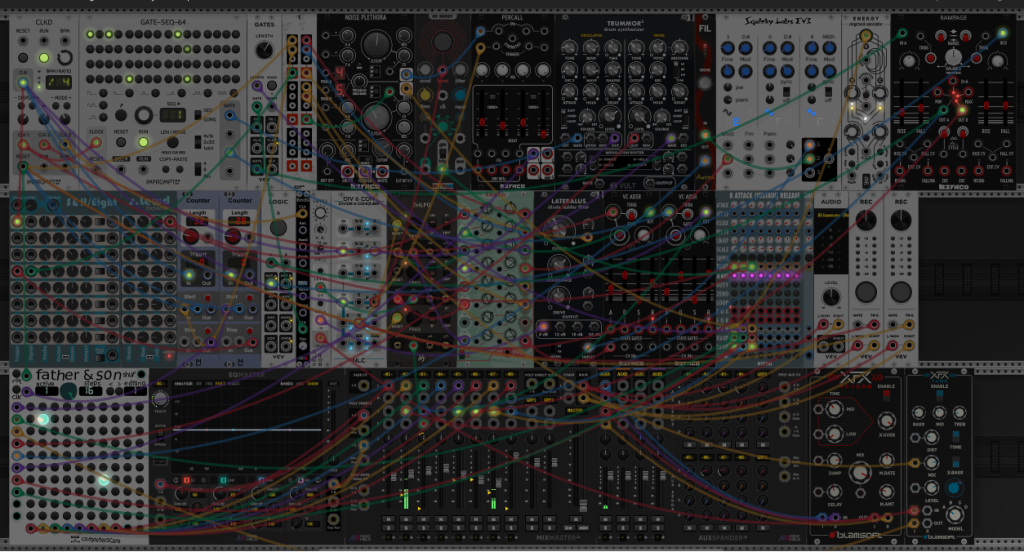
Task: Click the RESONANCE knob on LATERALUS
Action: [558, 264]
